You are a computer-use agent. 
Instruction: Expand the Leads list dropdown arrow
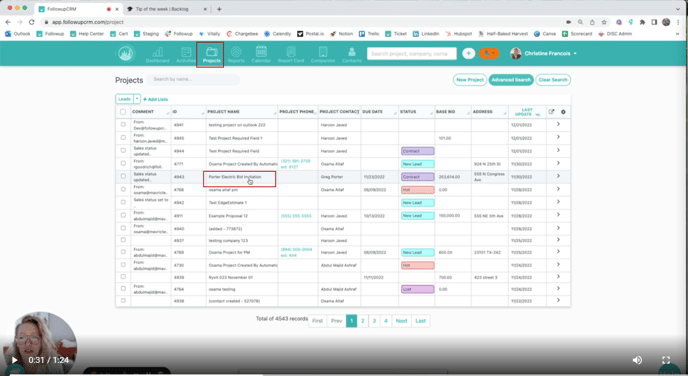pyautogui.click(x=137, y=99)
